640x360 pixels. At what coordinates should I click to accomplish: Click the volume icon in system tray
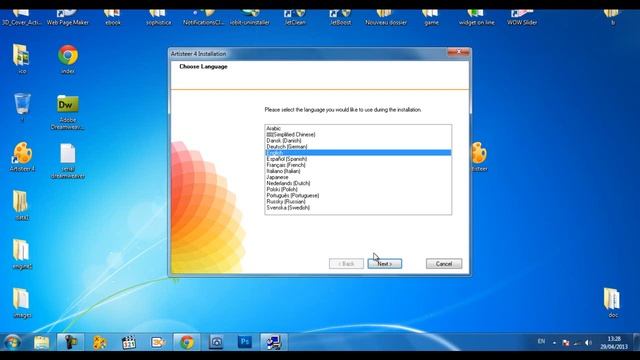[588, 342]
